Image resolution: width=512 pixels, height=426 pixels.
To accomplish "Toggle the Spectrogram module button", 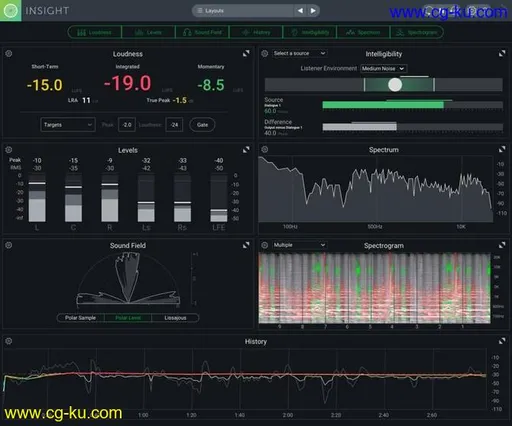I will pos(417,32).
